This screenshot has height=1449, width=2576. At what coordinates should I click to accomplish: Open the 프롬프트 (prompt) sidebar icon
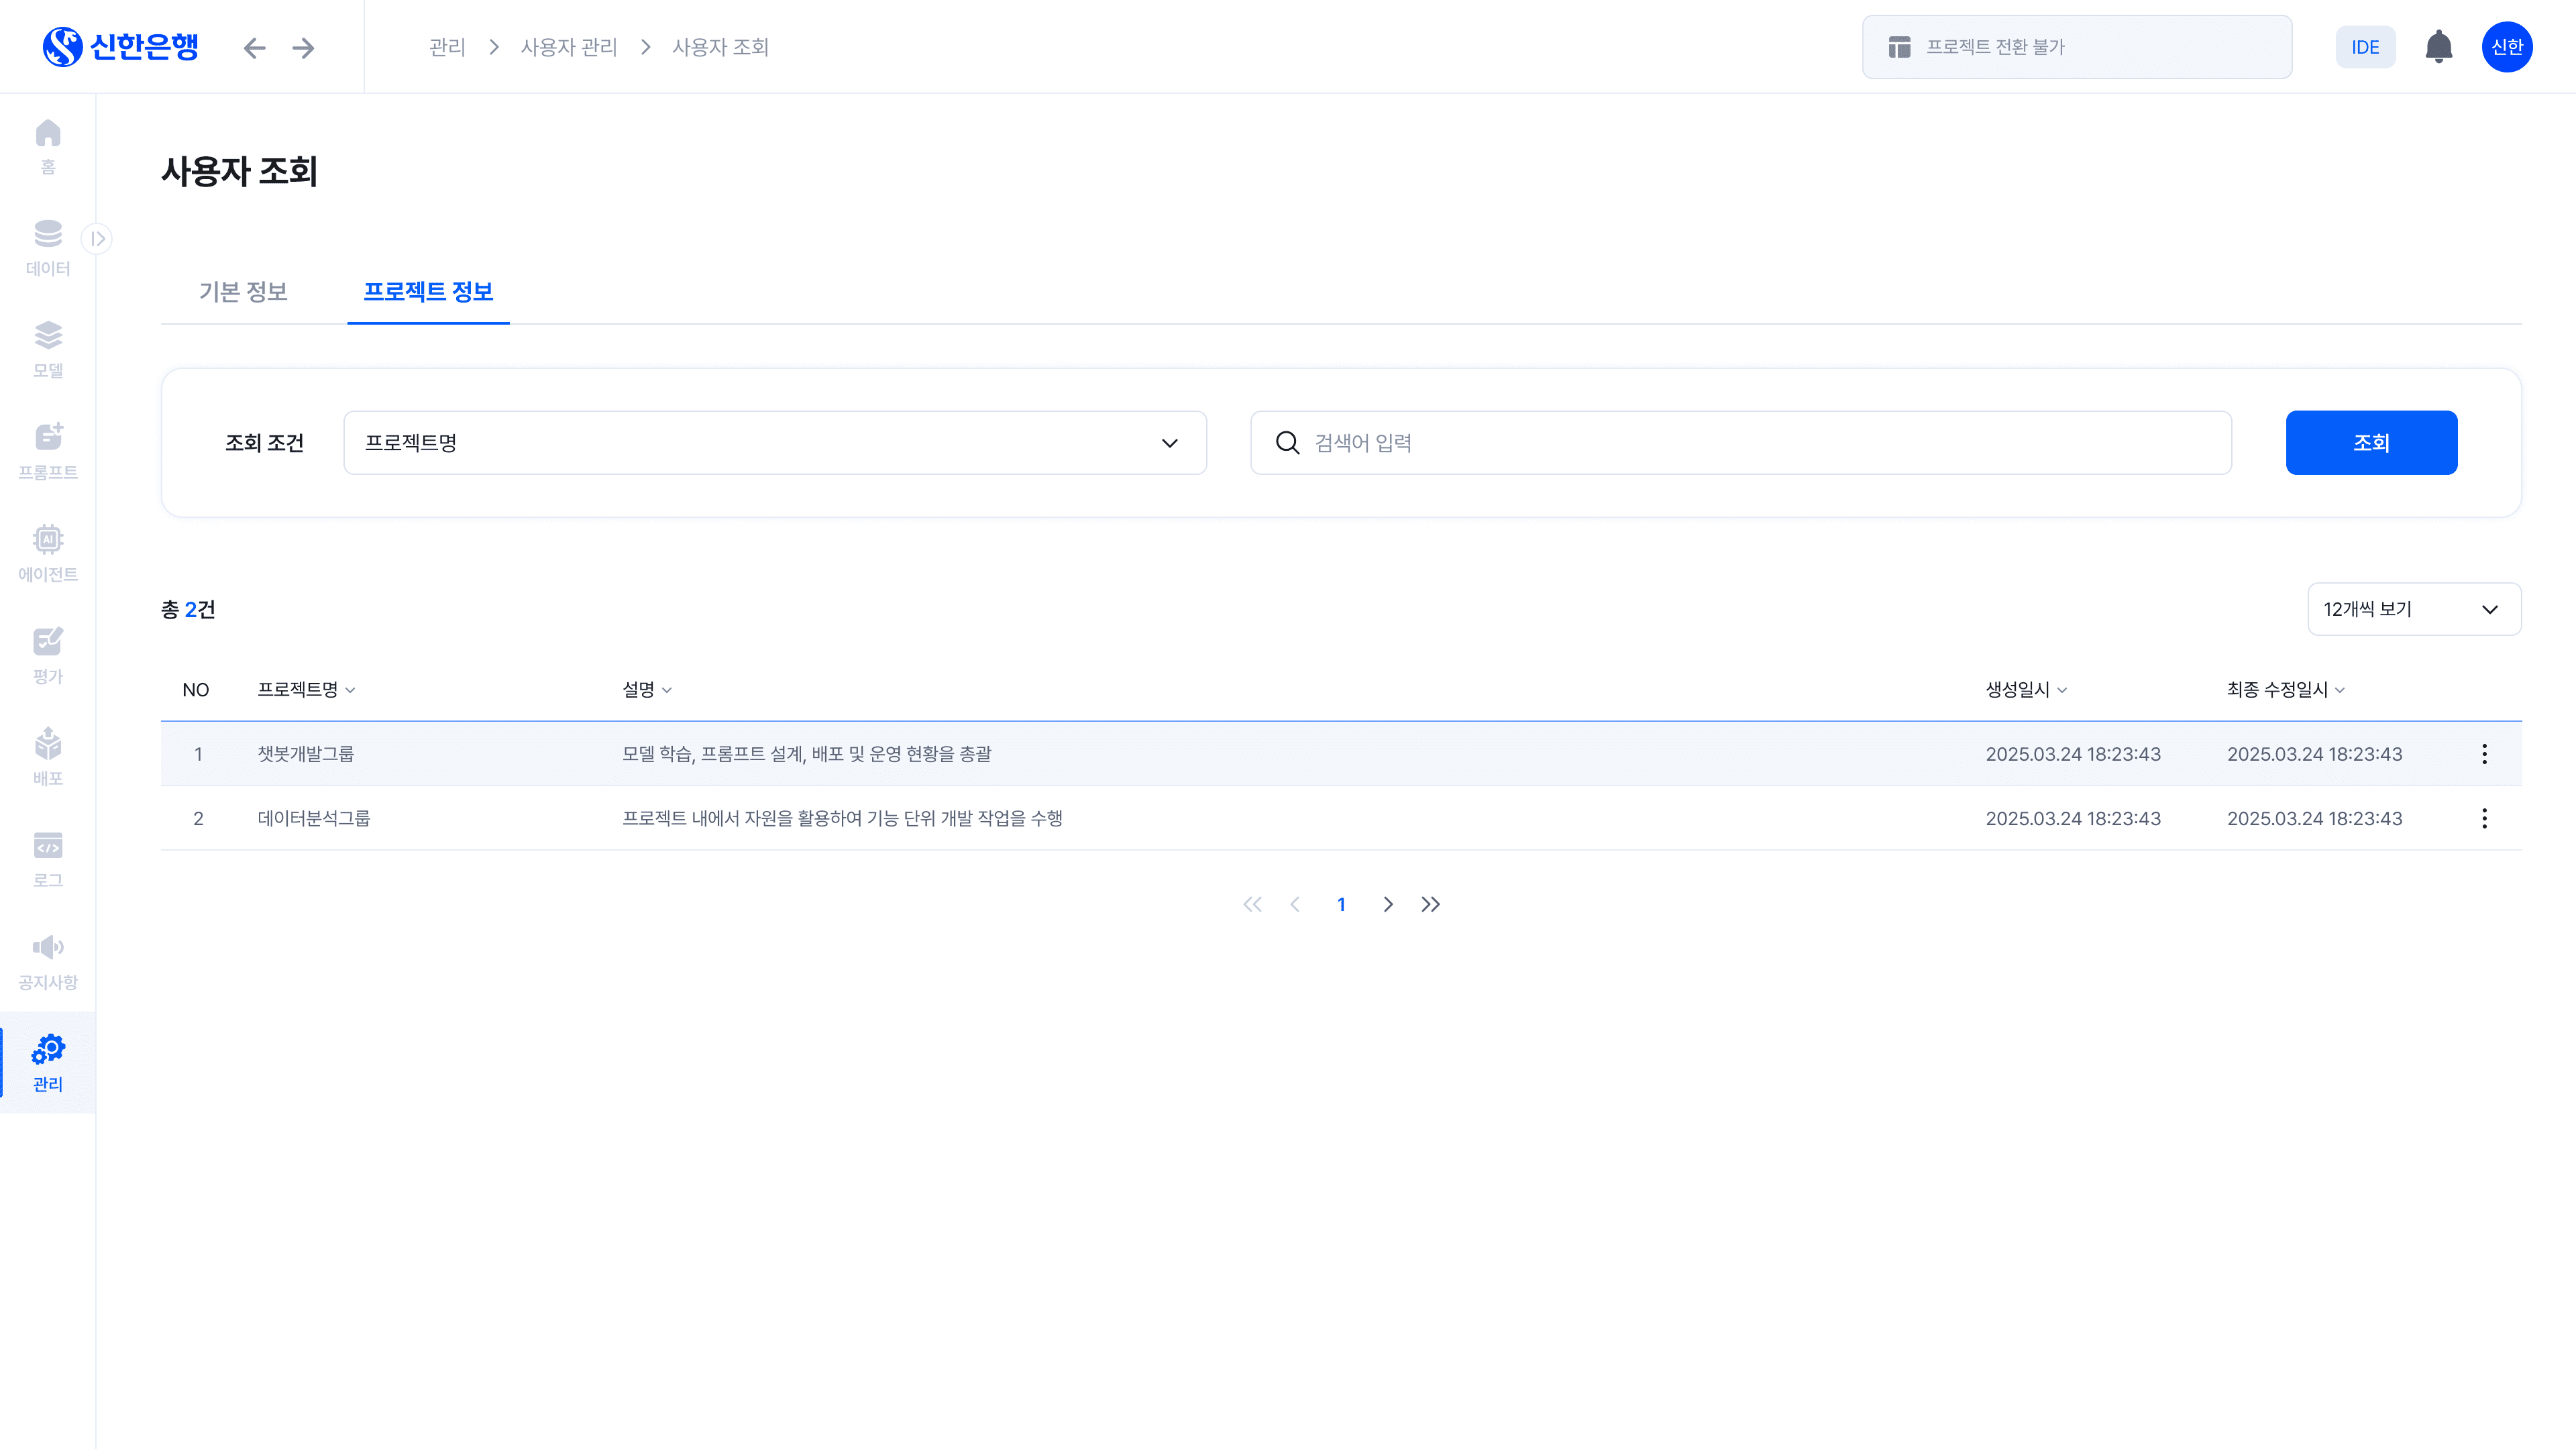(48, 451)
